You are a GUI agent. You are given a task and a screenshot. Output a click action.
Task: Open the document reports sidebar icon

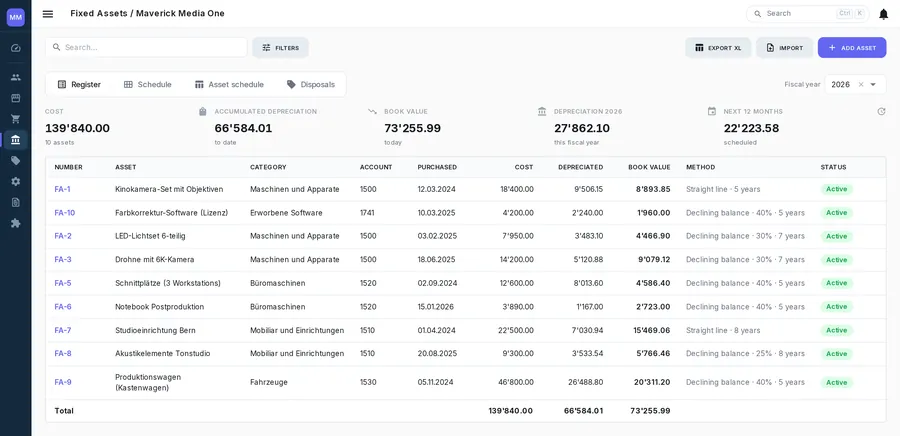[15, 202]
